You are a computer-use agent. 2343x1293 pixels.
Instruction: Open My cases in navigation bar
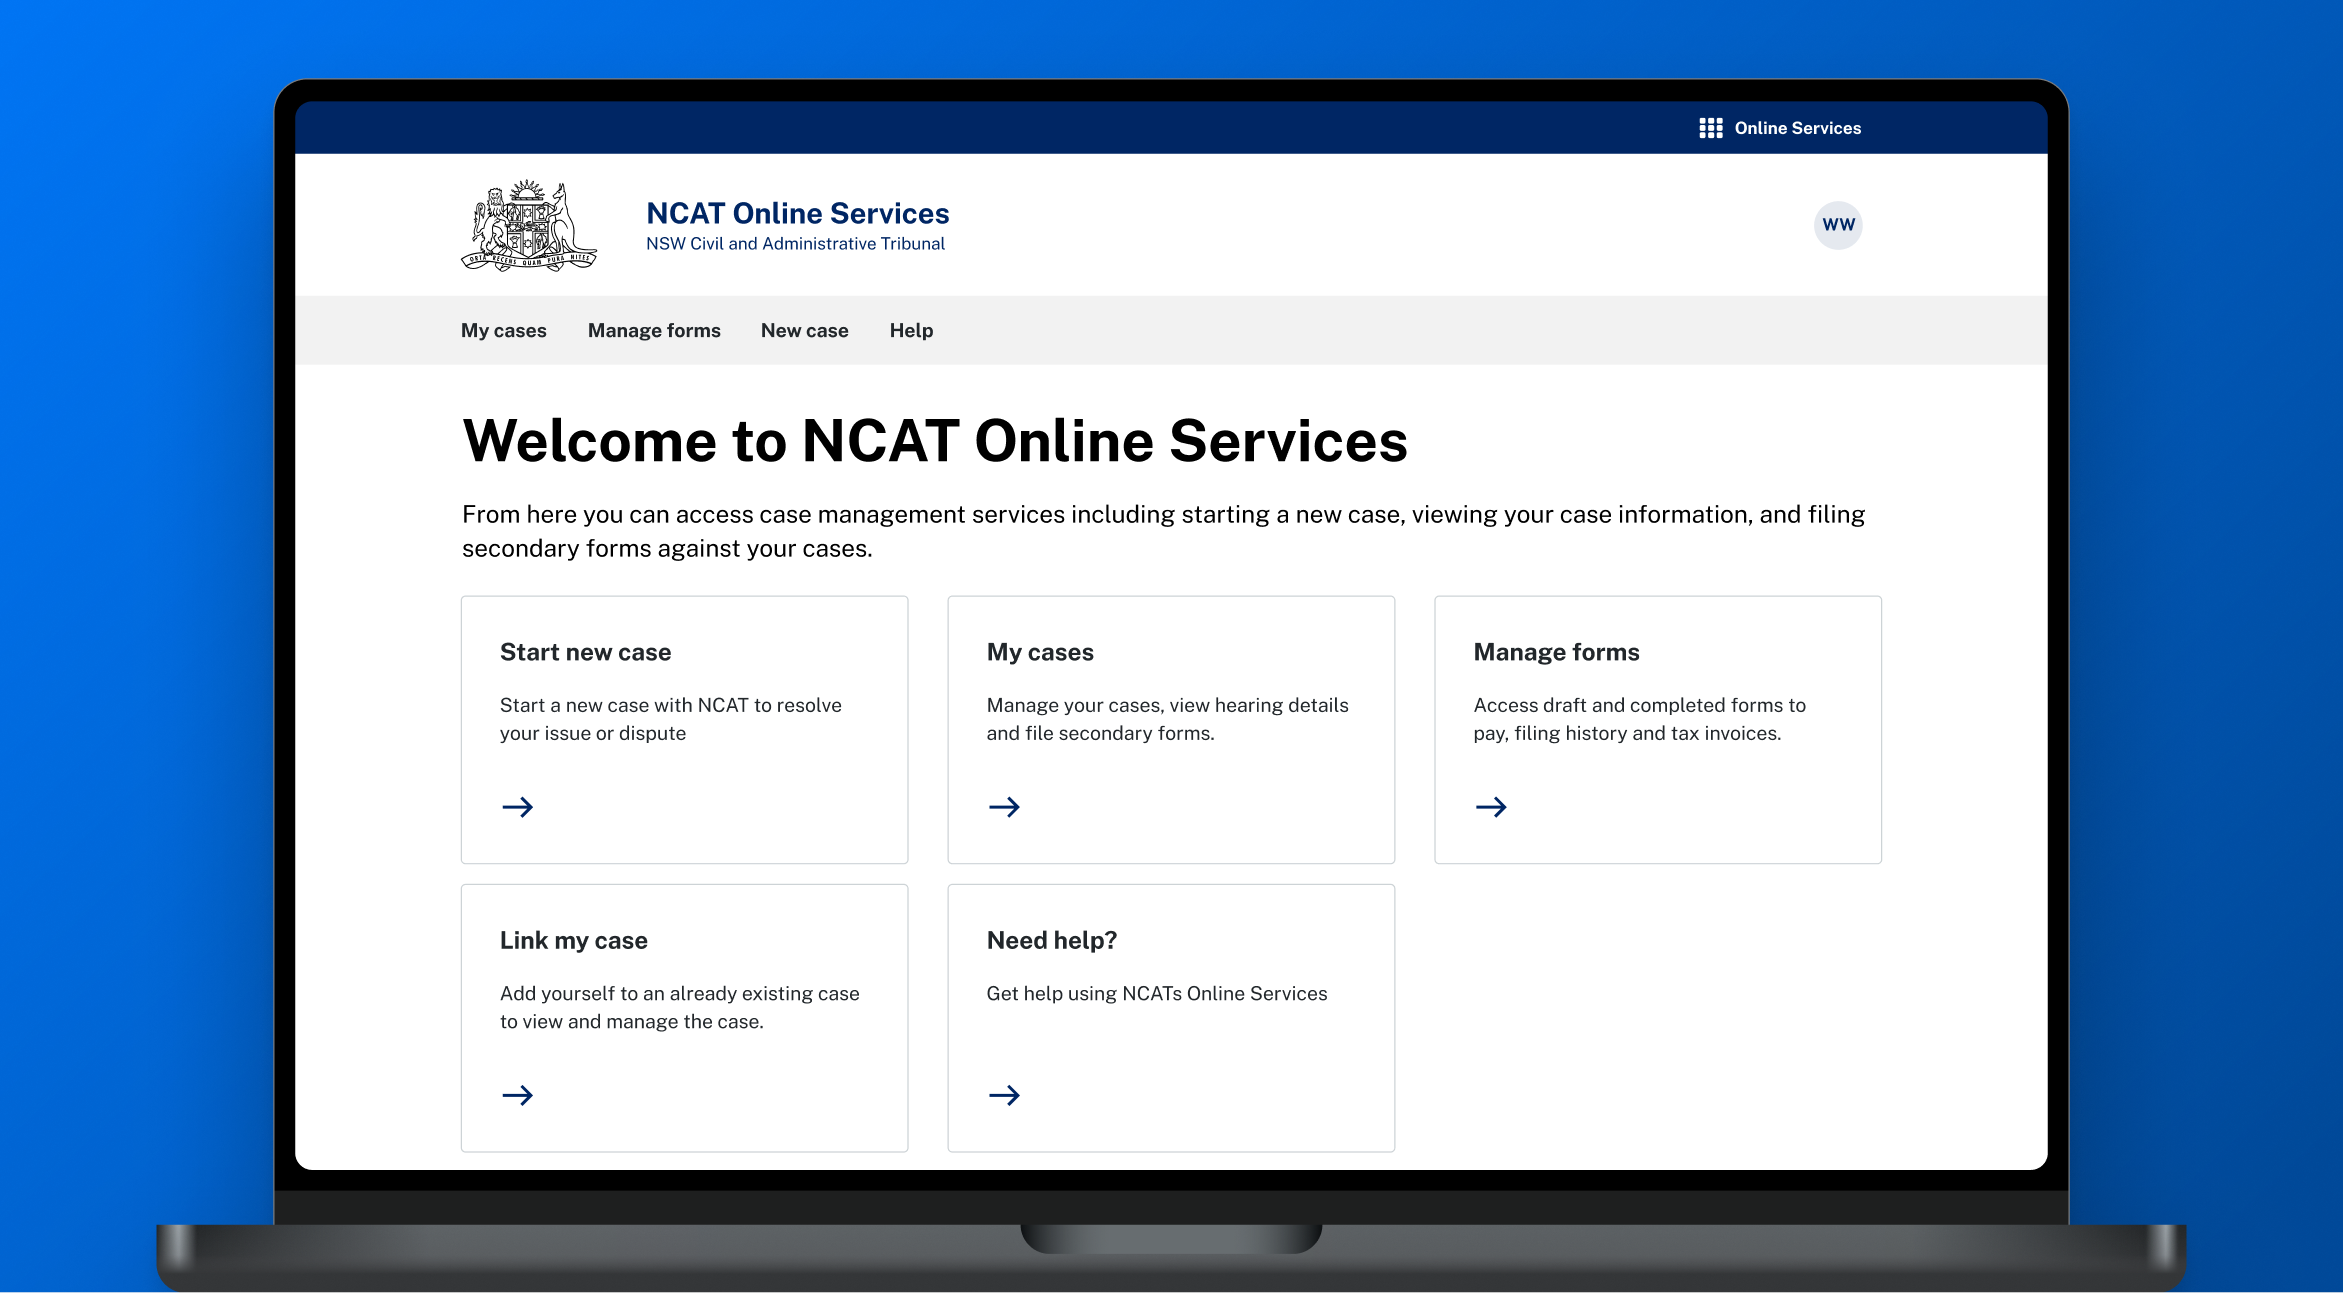[x=503, y=330]
